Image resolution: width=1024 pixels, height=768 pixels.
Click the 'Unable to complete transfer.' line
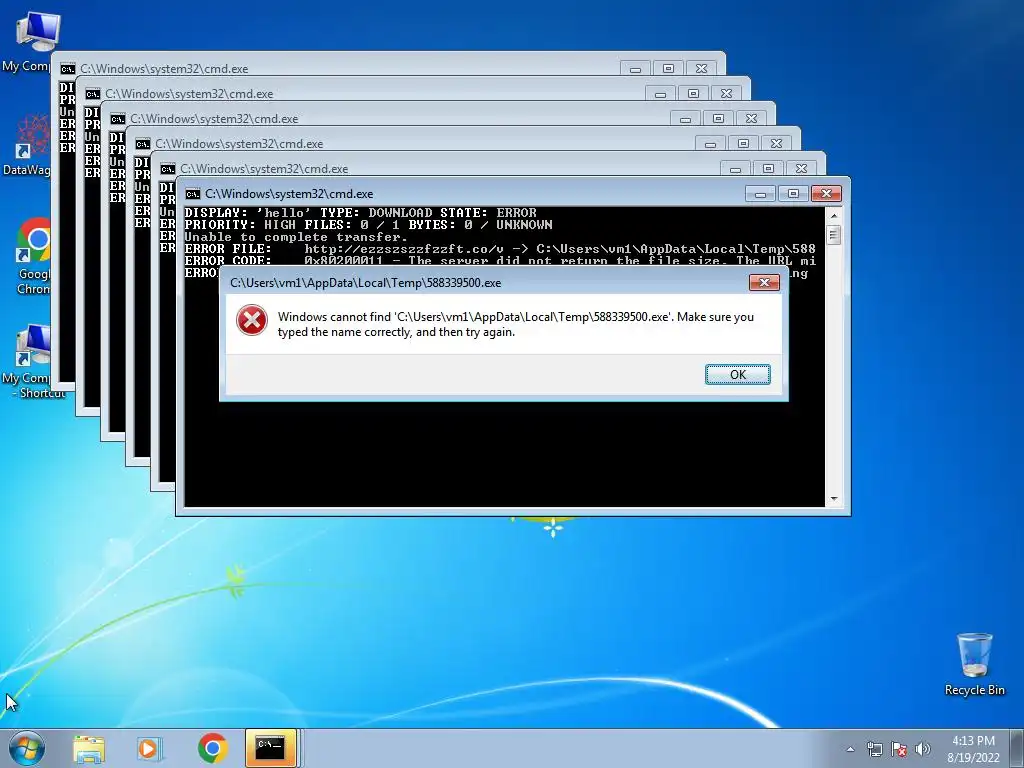click(x=296, y=237)
